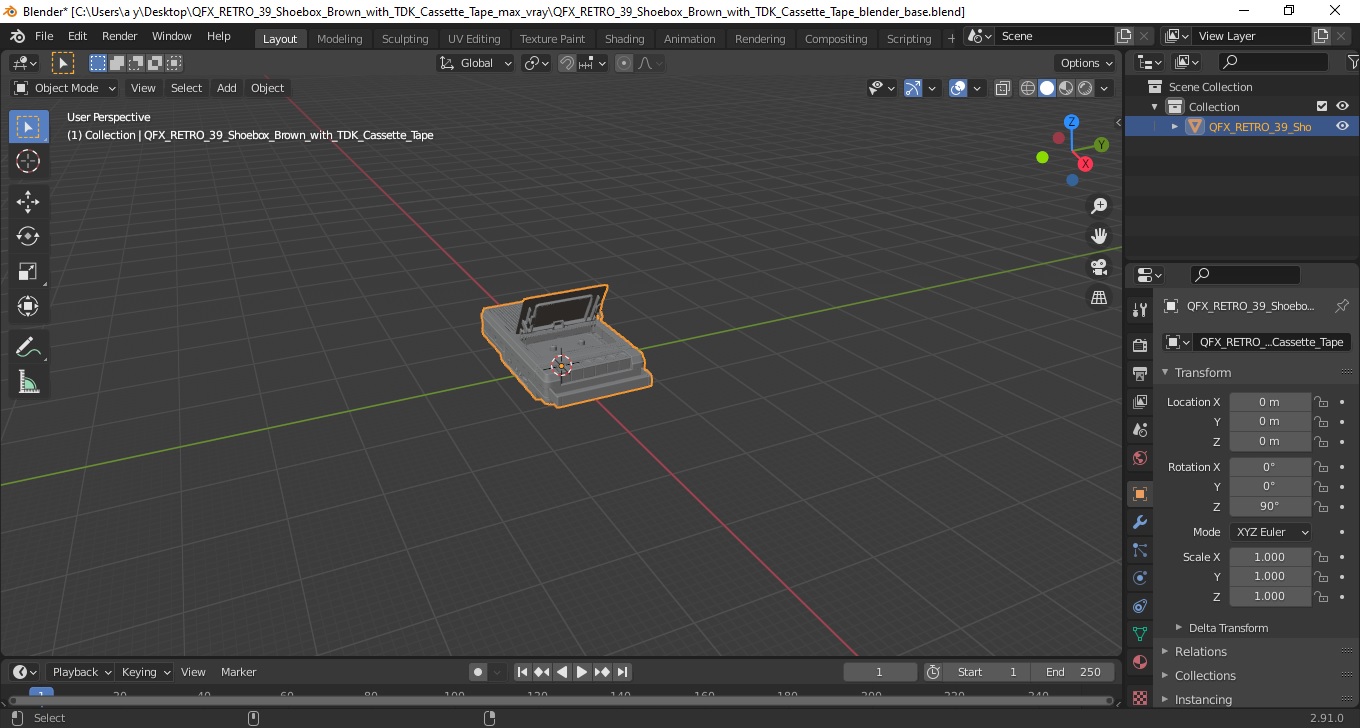
Task: Switch to the Modeling workspace tab
Action: (x=340, y=38)
